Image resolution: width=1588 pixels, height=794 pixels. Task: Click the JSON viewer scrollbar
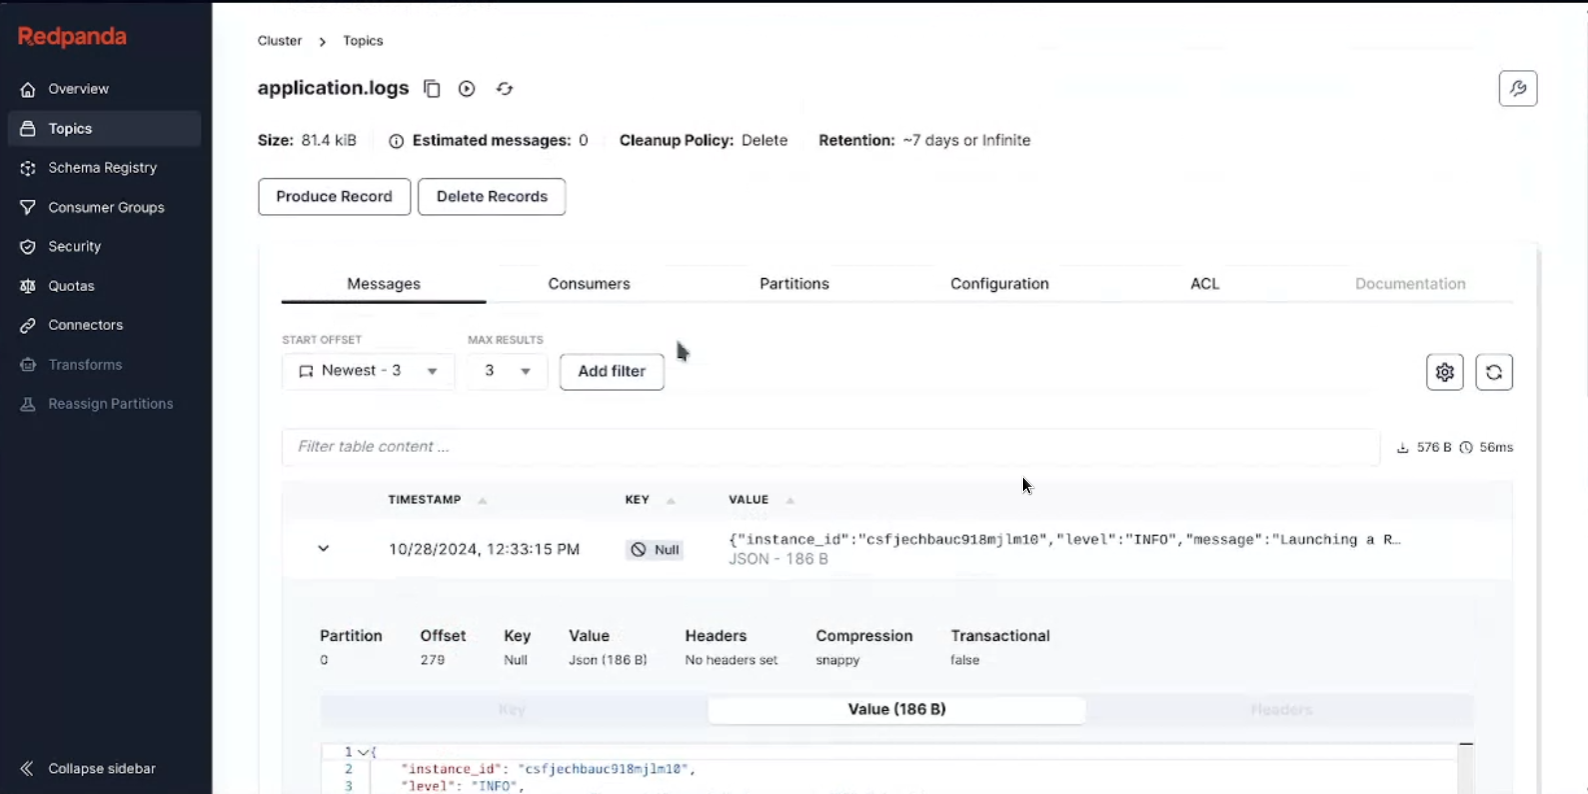1466,768
